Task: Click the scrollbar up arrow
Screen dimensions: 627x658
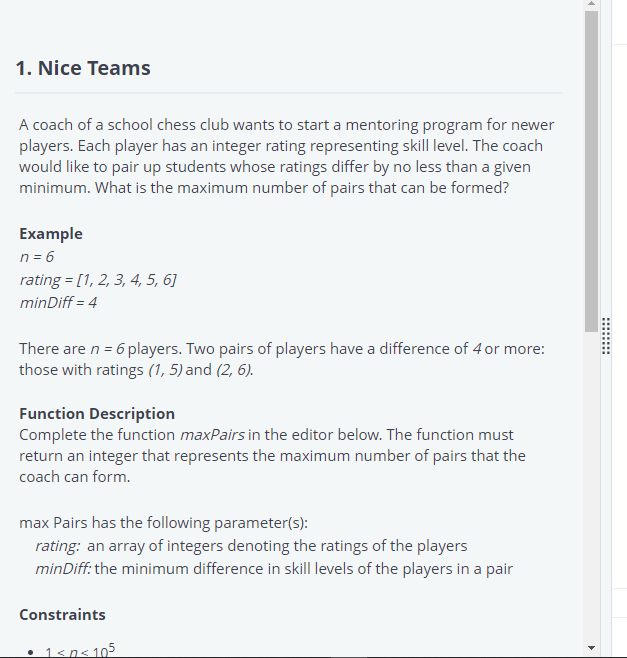Action: coord(591,3)
